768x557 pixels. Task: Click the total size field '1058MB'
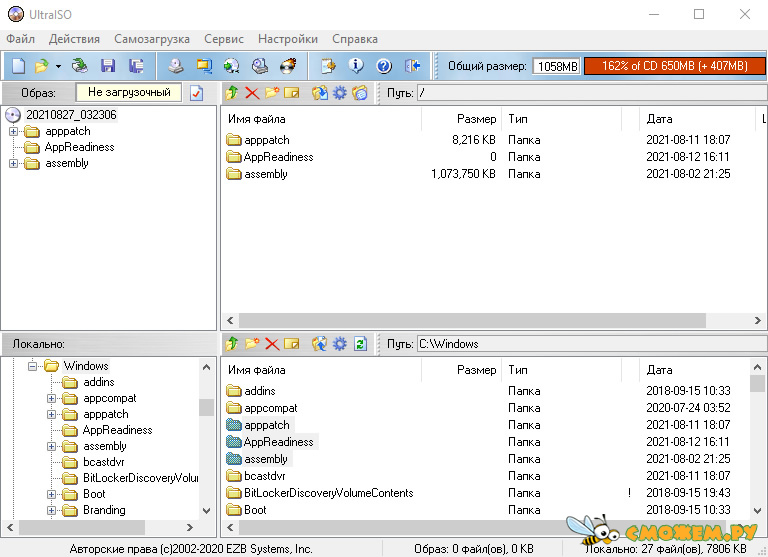(x=557, y=66)
